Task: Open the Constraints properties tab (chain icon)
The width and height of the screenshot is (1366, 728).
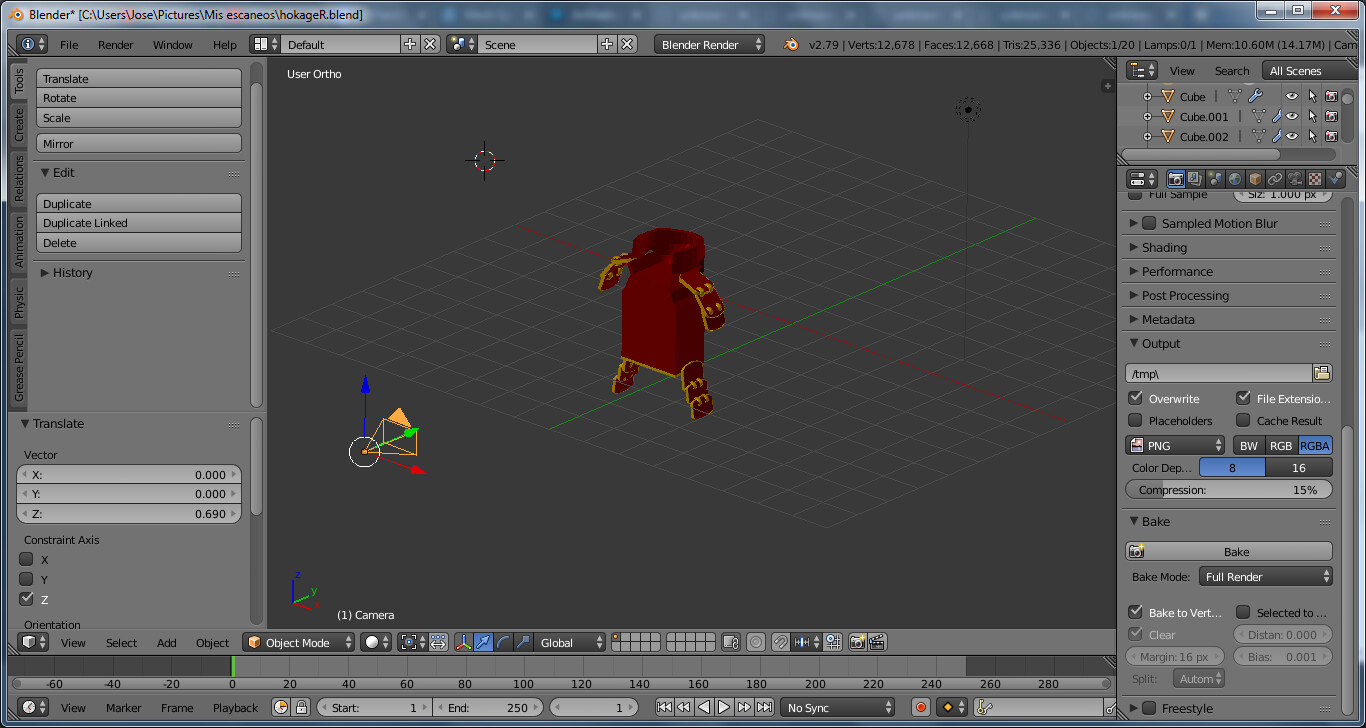Action: (1275, 179)
